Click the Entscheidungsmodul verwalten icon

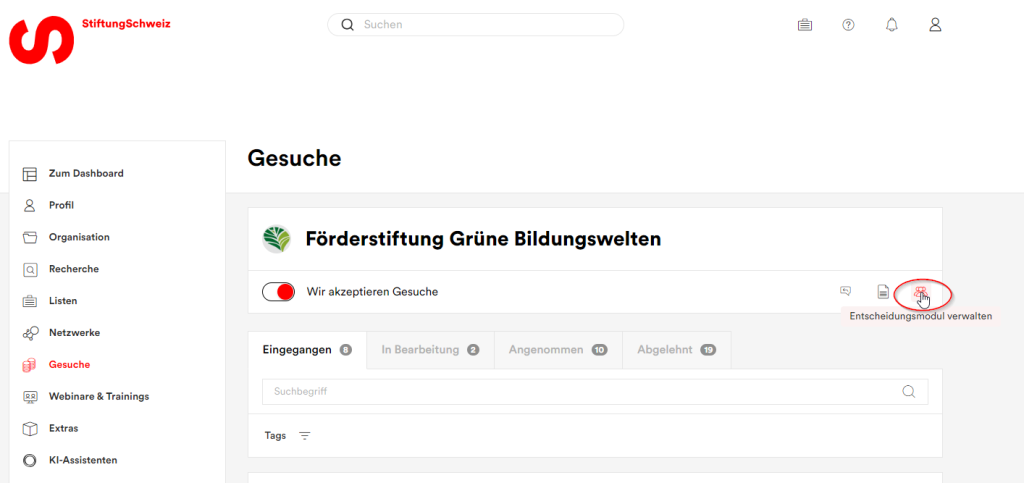tap(920, 292)
